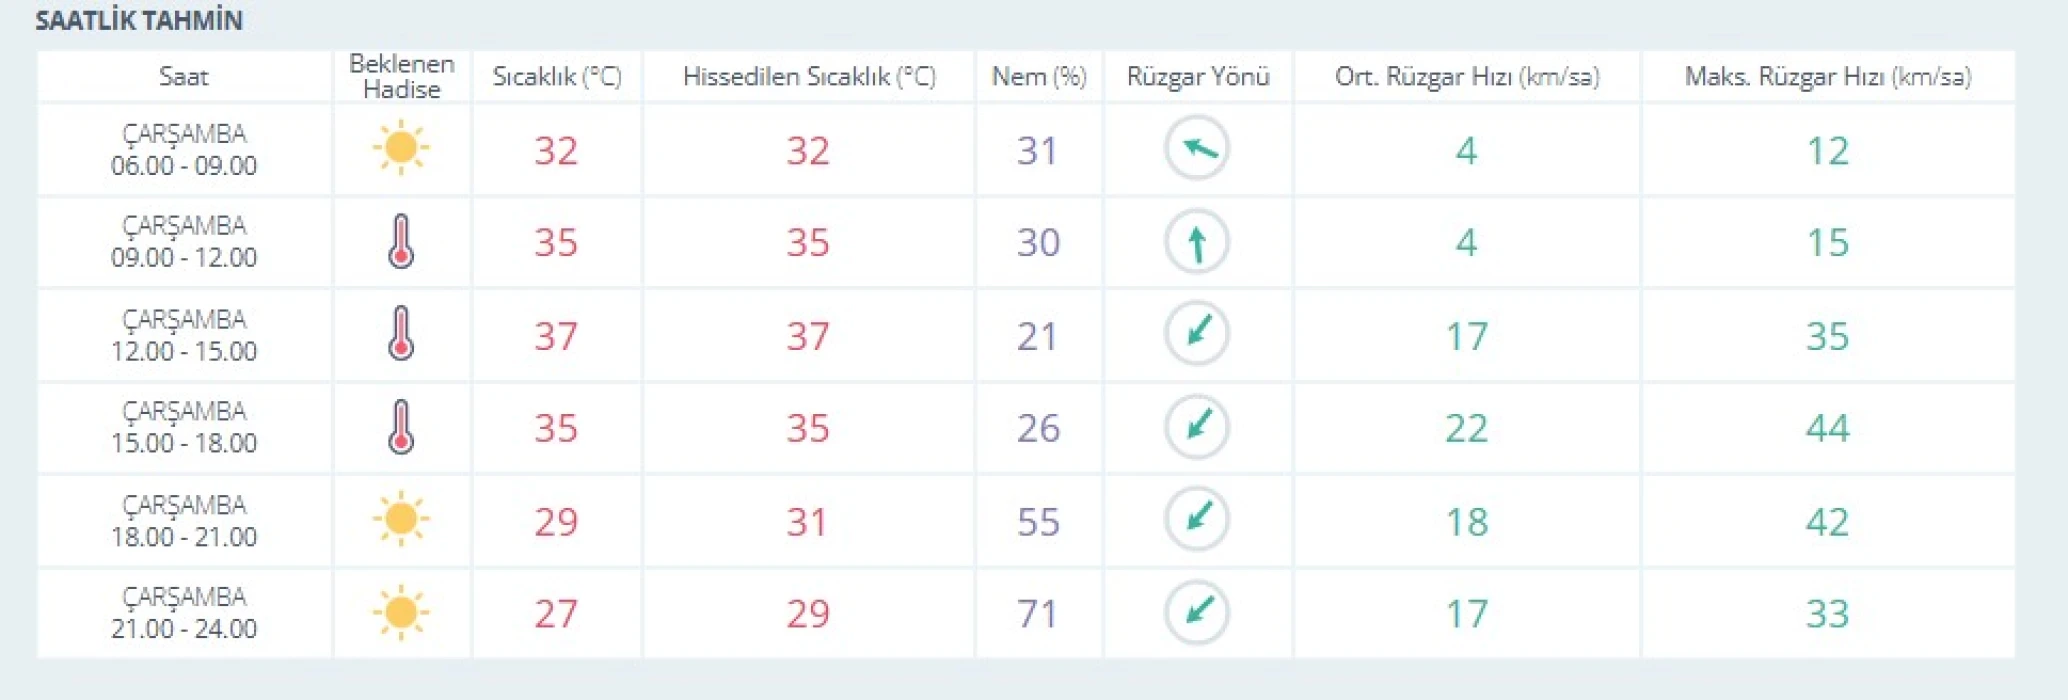This screenshot has height=700, width=2068.
Task: Click the Maks. Rüzgar Hızı header
Action: pyautogui.click(x=1828, y=76)
